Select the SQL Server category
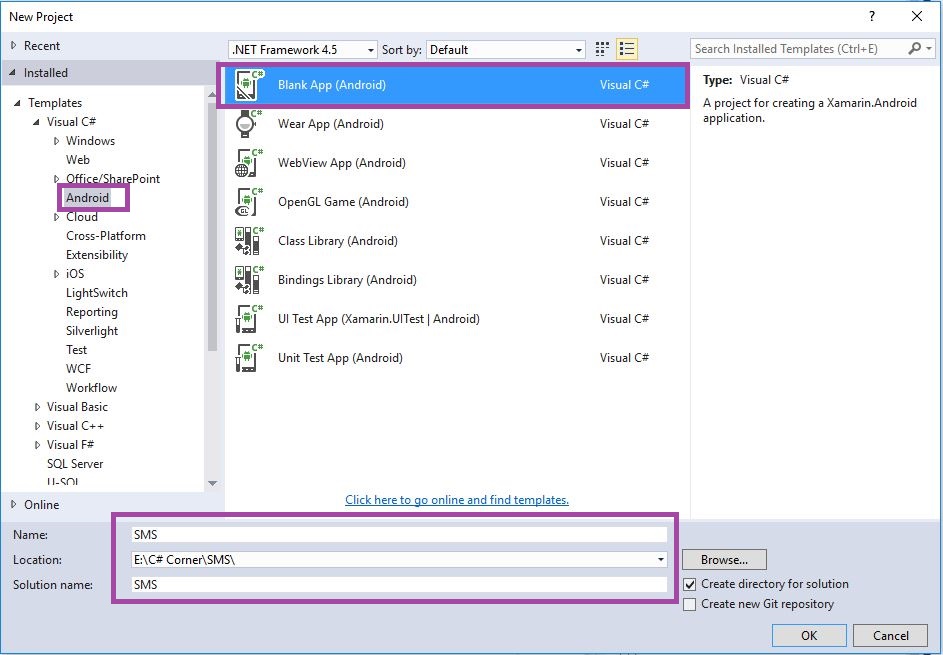 tap(75, 464)
